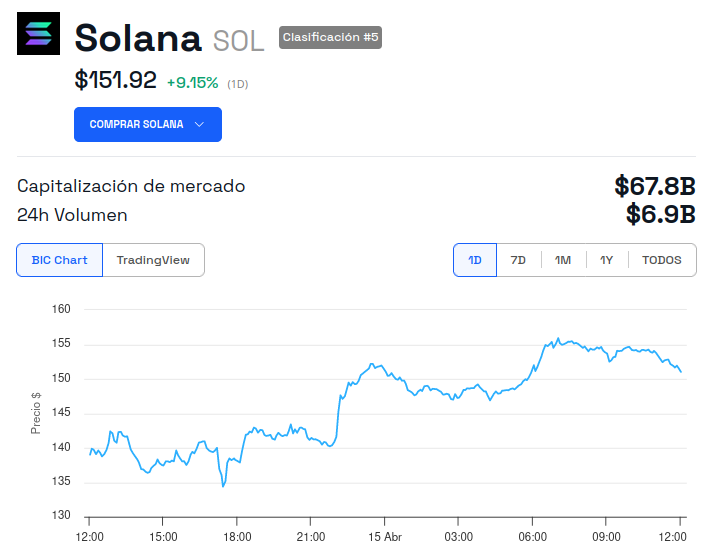The image size is (715, 550).
Task: Click the $151.92 price value
Action: click(x=115, y=81)
